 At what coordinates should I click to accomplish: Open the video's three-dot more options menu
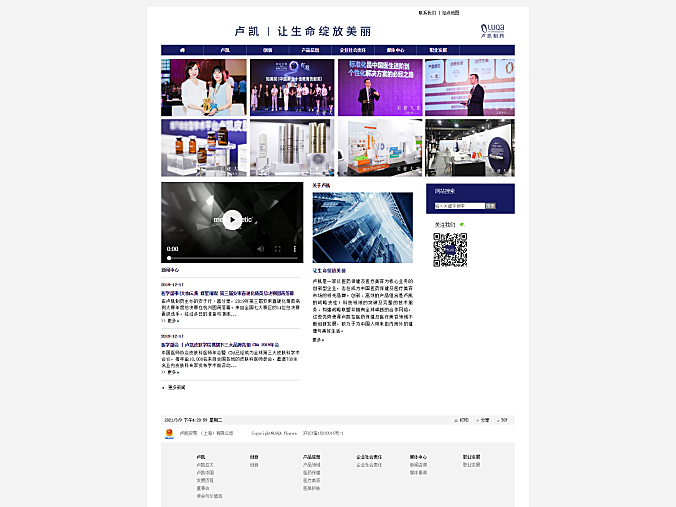(294, 249)
